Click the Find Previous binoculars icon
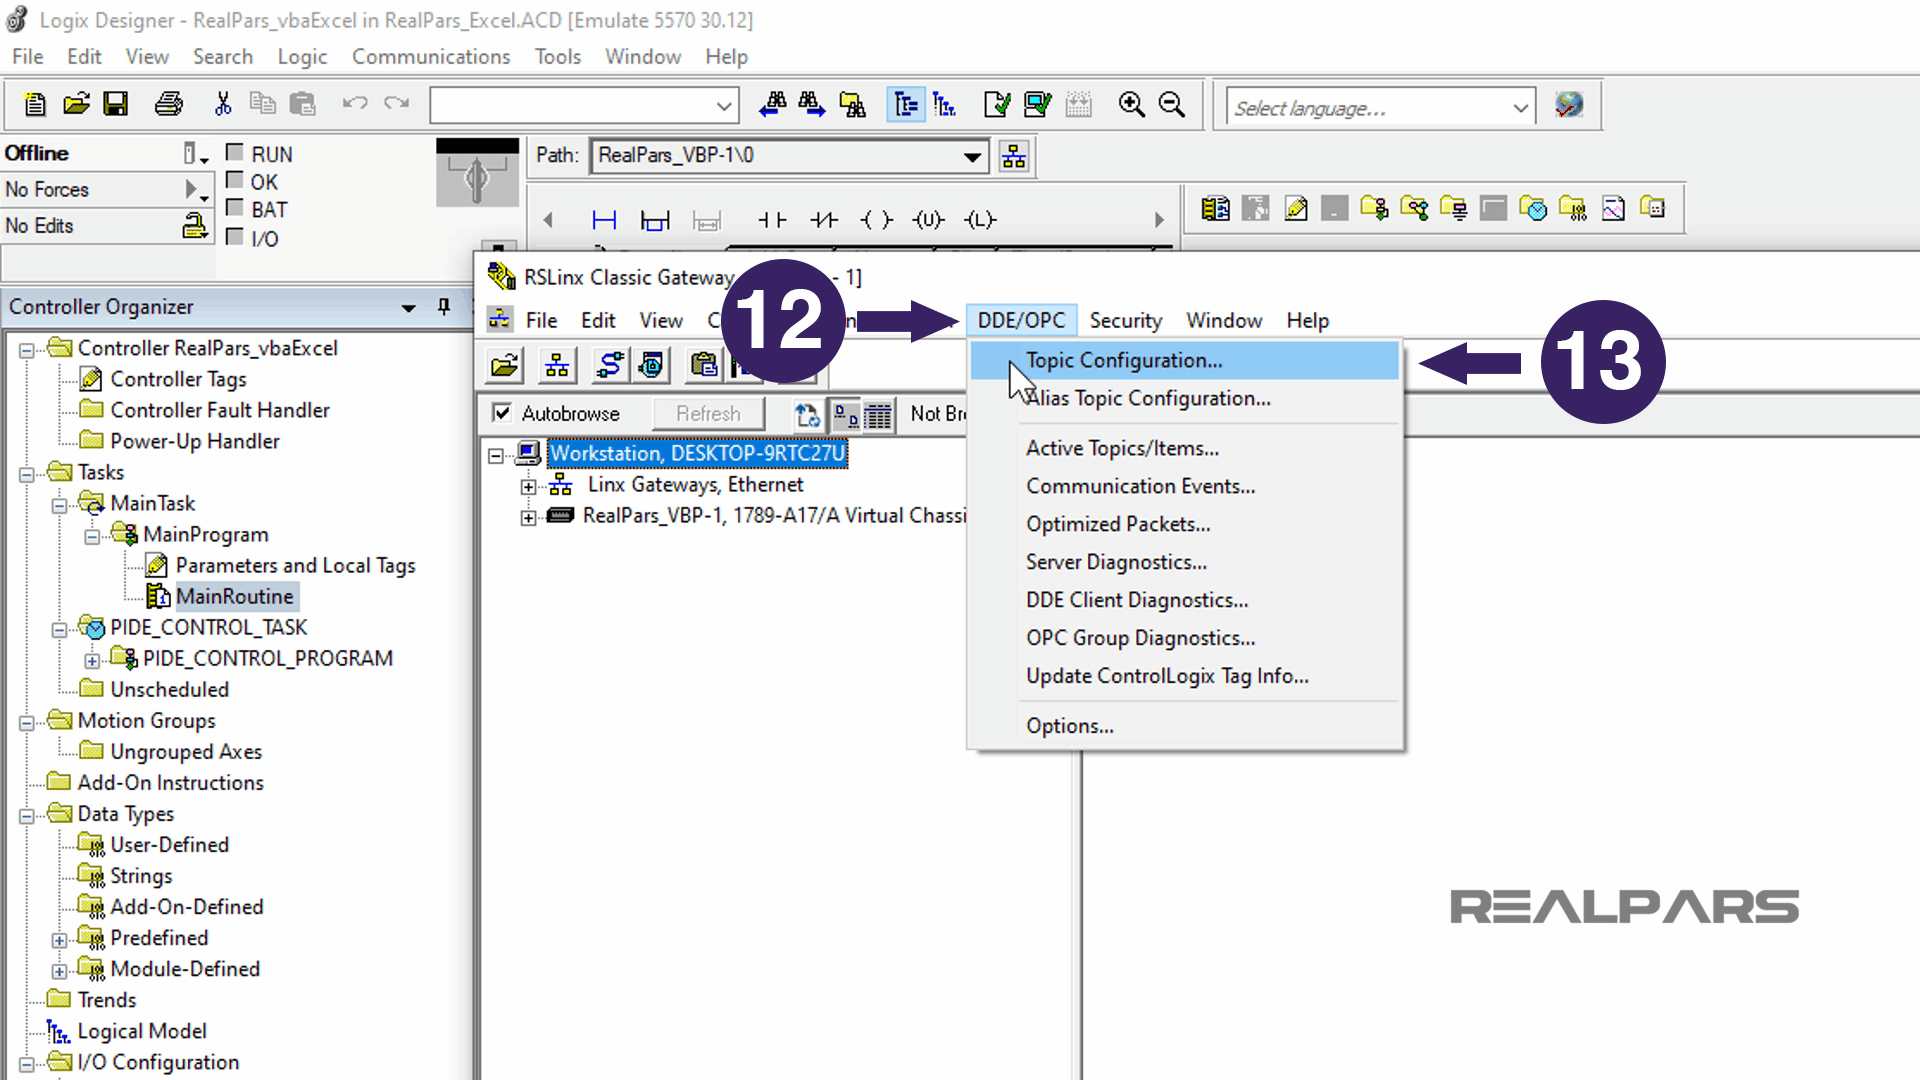This screenshot has height=1080, width=1920. pos(772,104)
